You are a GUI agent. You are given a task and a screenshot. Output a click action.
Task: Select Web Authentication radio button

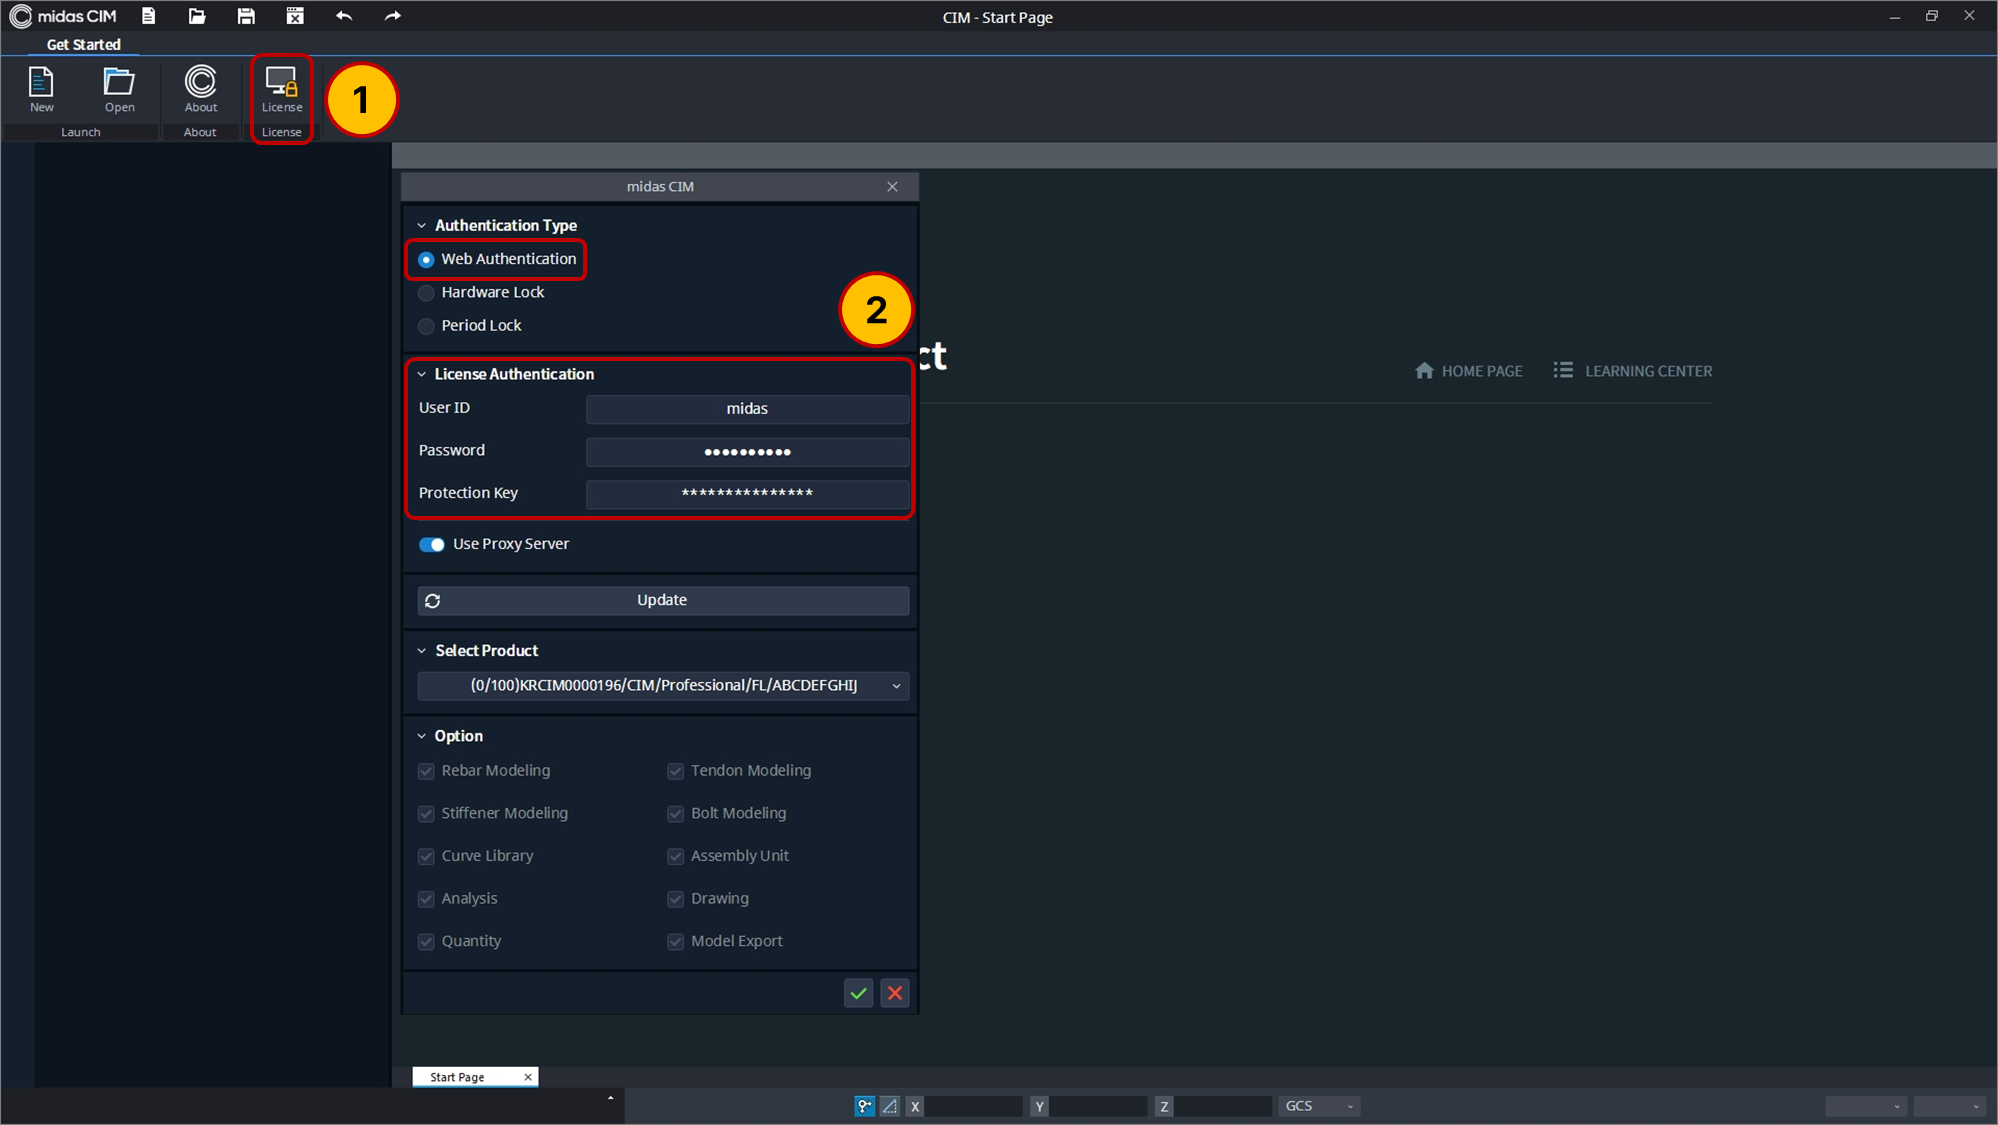pos(426,259)
